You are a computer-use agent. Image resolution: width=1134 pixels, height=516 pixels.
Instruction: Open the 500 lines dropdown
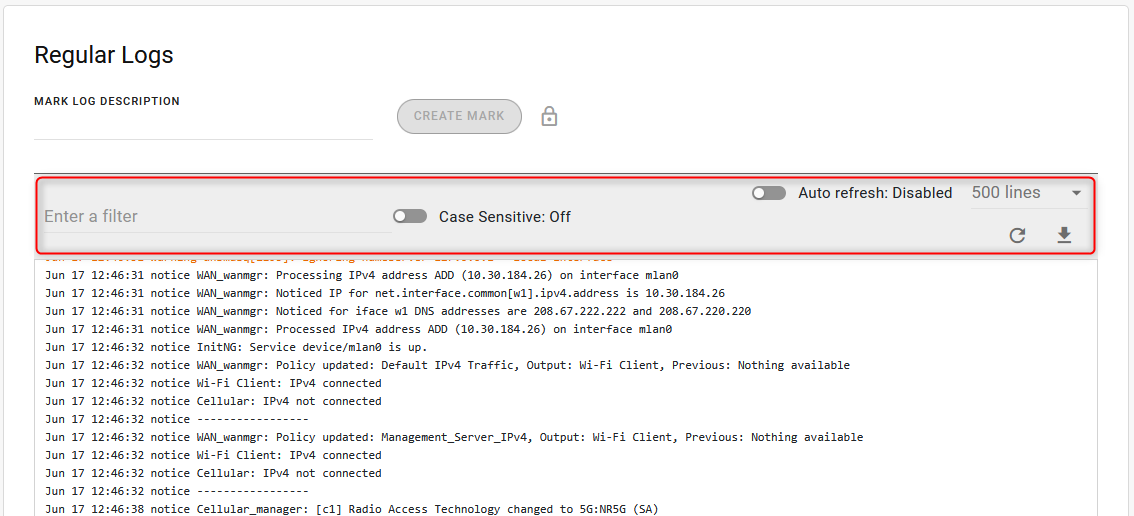tap(1026, 193)
